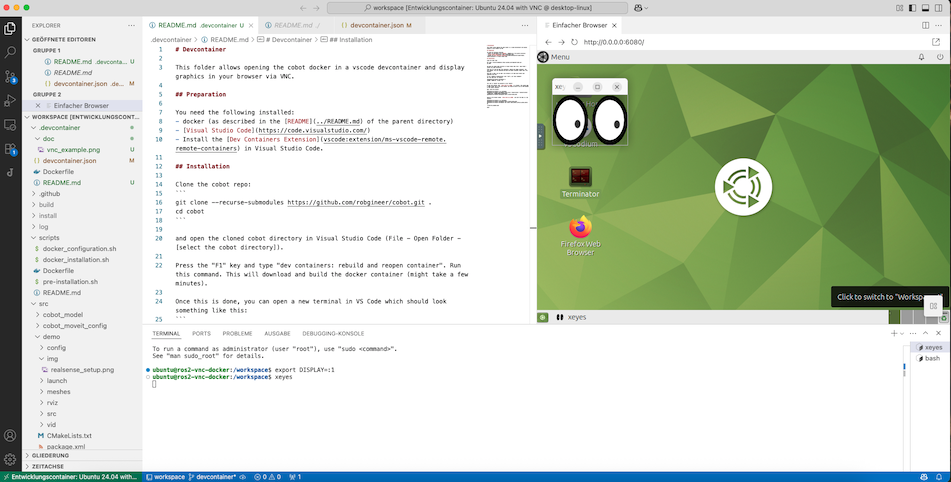This screenshot has height=482, width=951.
Task: Select the bash terminal in terminal list
Action: tap(931, 358)
